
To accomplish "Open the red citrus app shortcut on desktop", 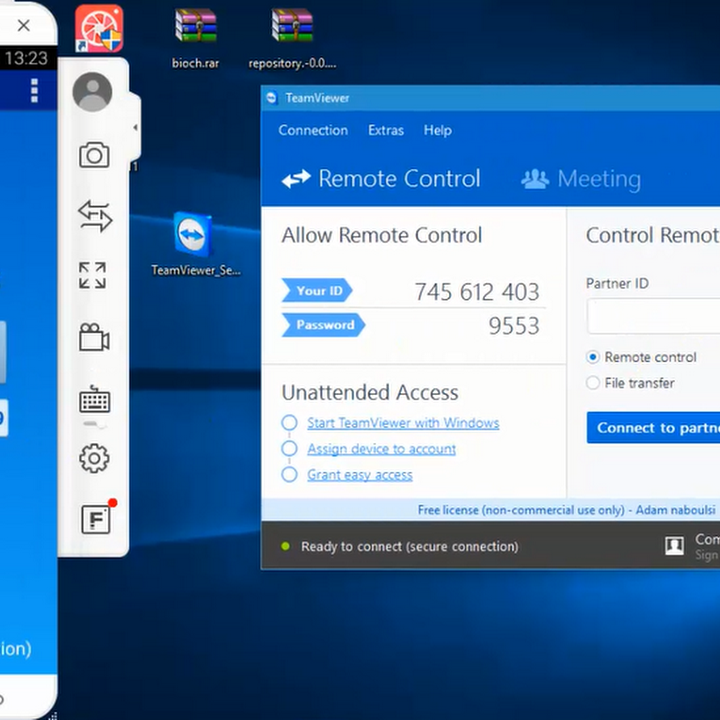I will 99,28.
